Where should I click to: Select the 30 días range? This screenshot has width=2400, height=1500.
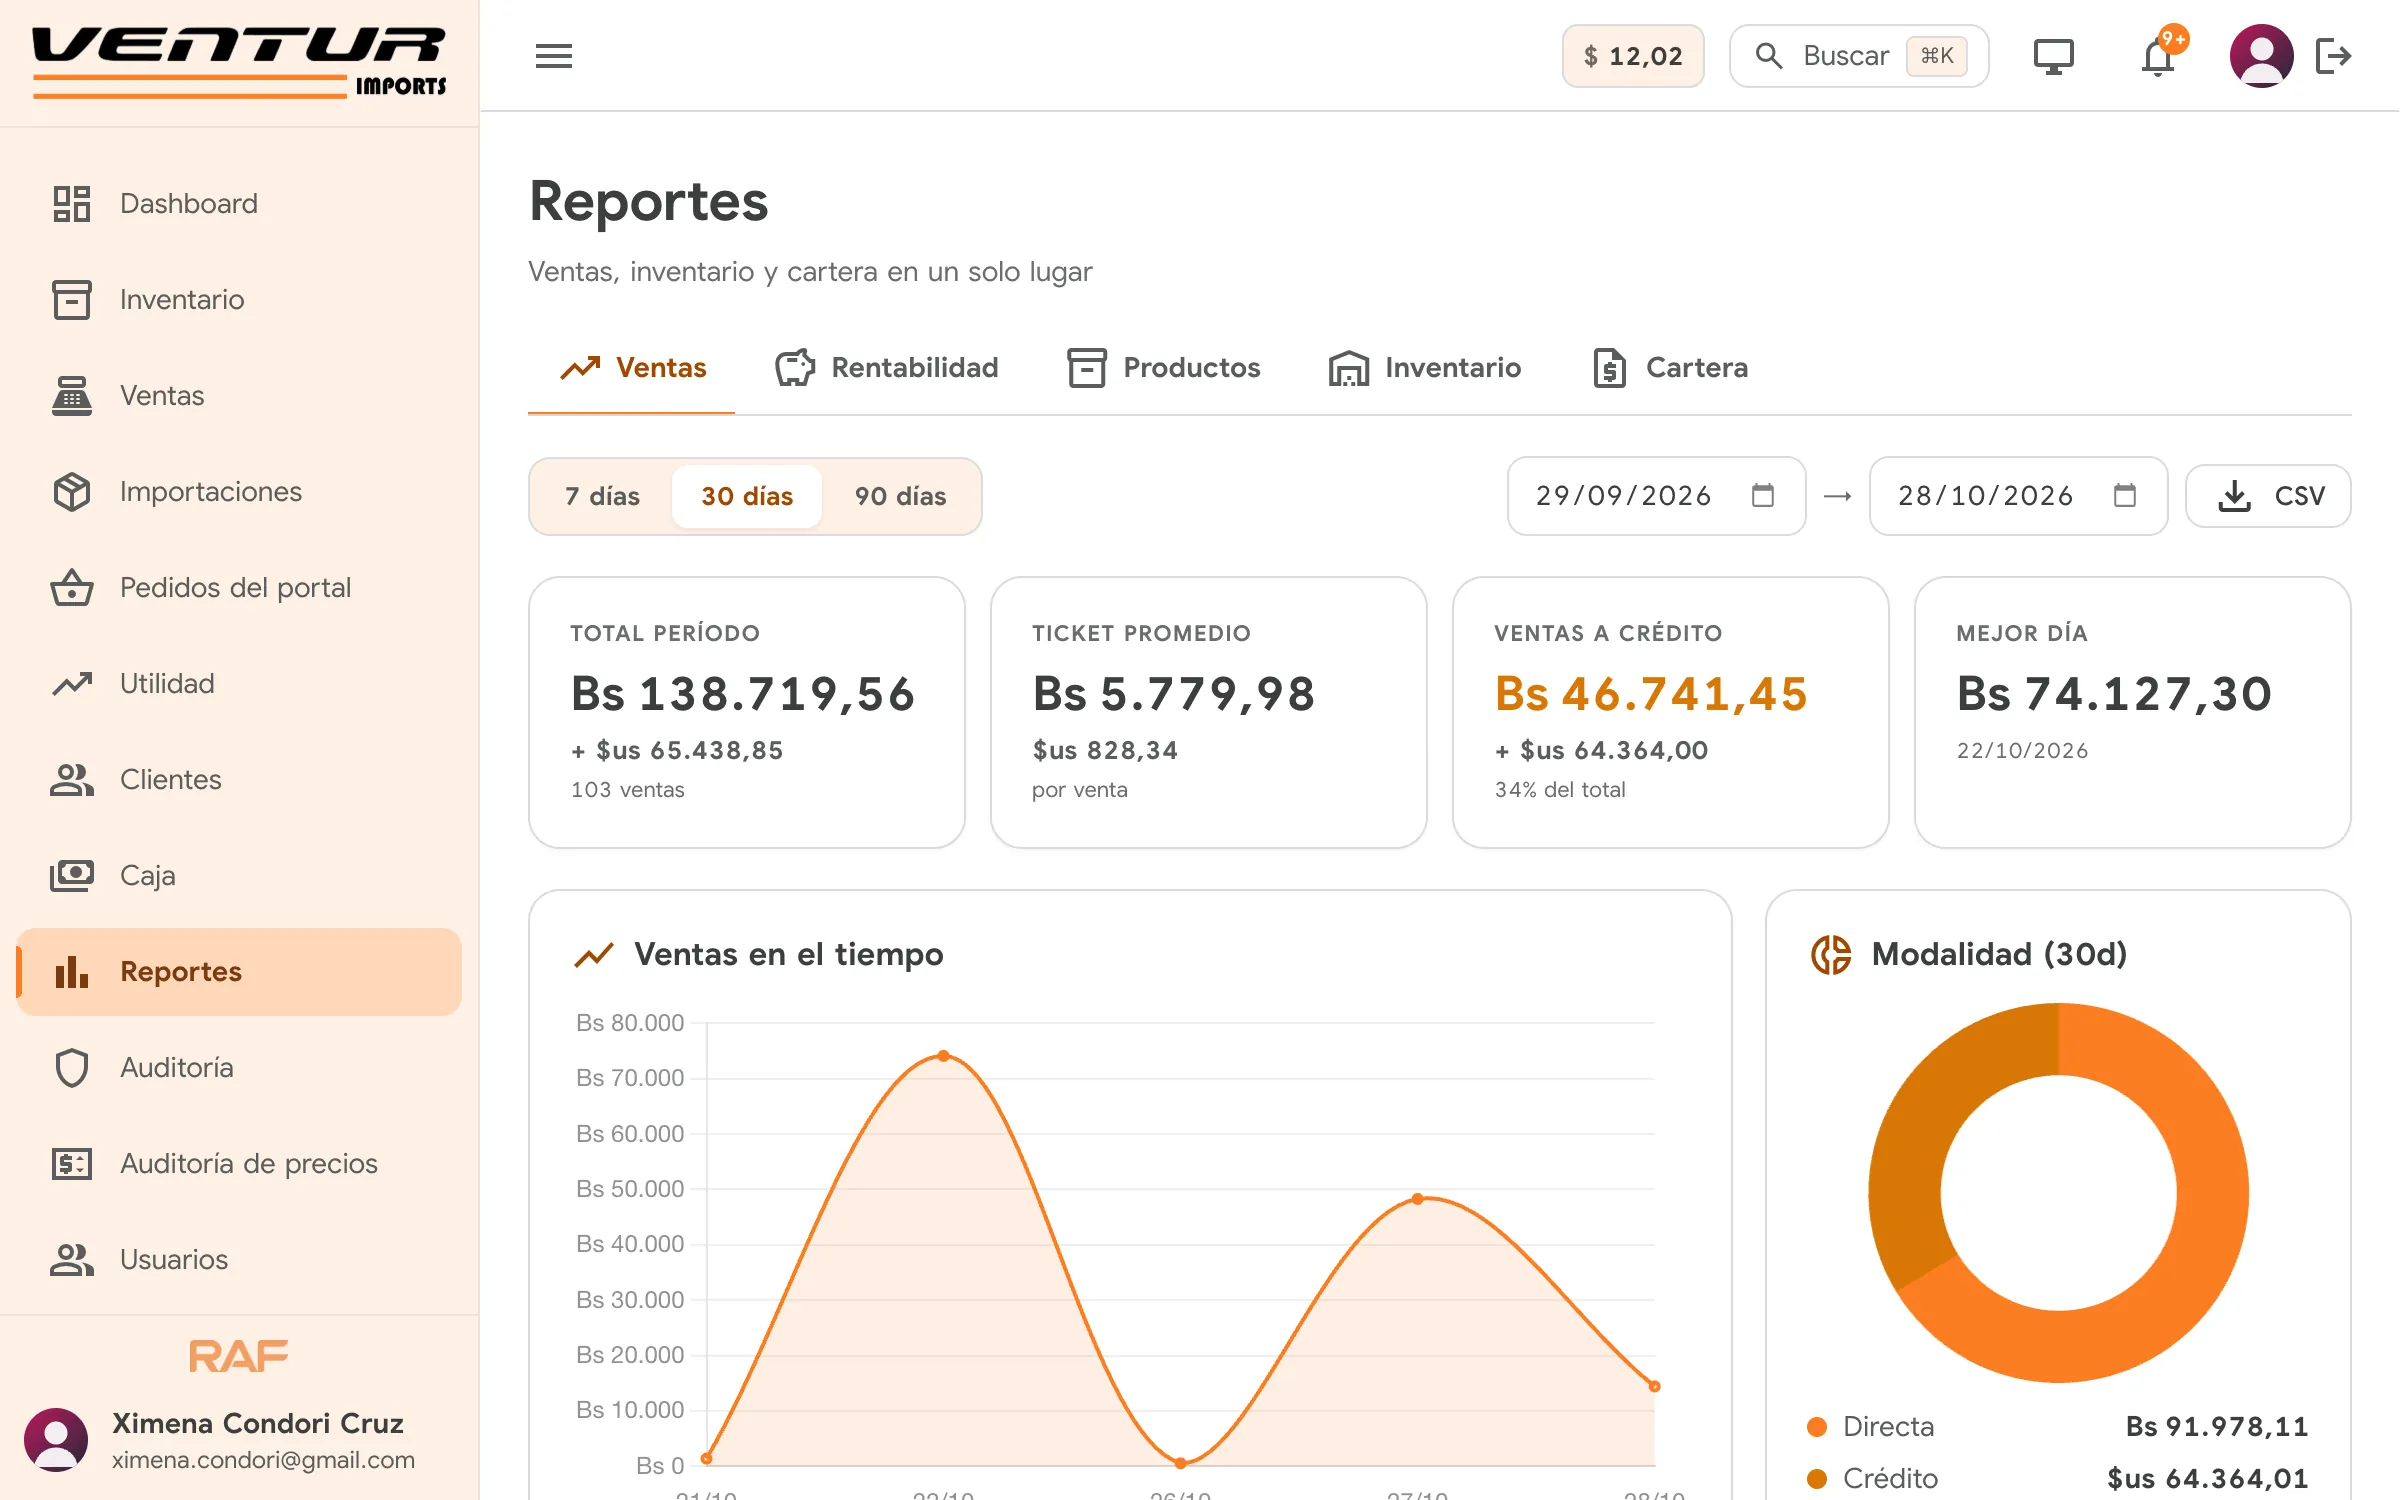pyautogui.click(x=747, y=496)
